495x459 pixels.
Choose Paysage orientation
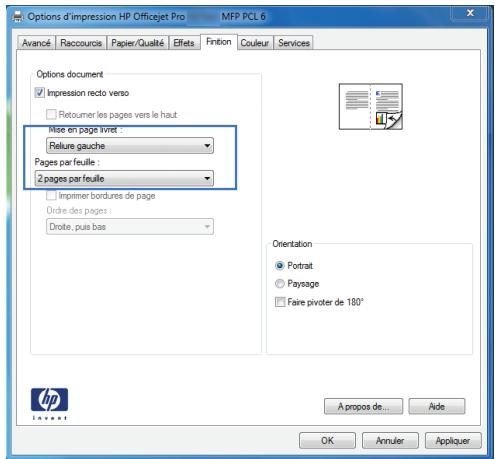tap(279, 284)
